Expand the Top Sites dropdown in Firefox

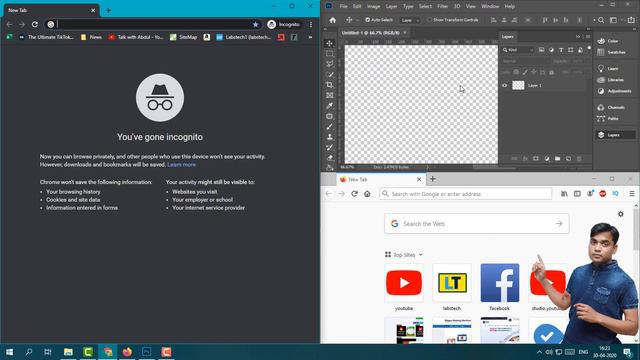pyautogui.click(x=421, y=255)
